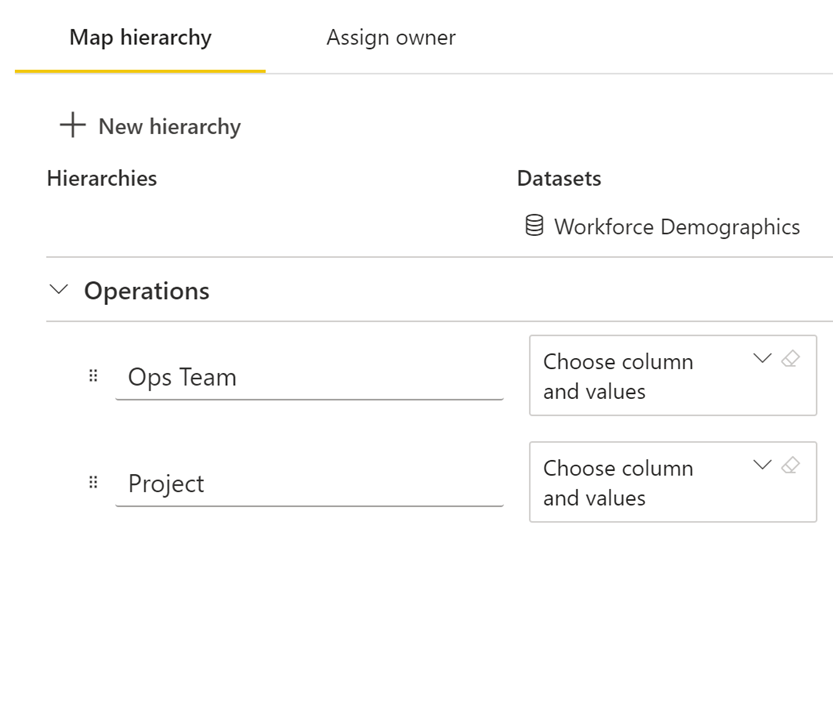This screenshot has width=833, height=710.
Task: Open the Choose column dropdown for Ops Team
Action: click(762, 359)
